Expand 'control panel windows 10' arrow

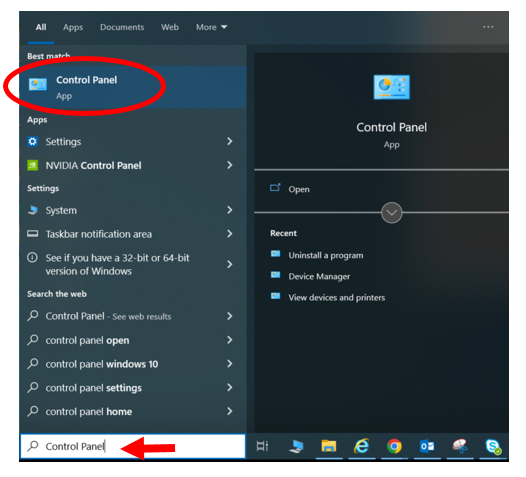point(230,364)
